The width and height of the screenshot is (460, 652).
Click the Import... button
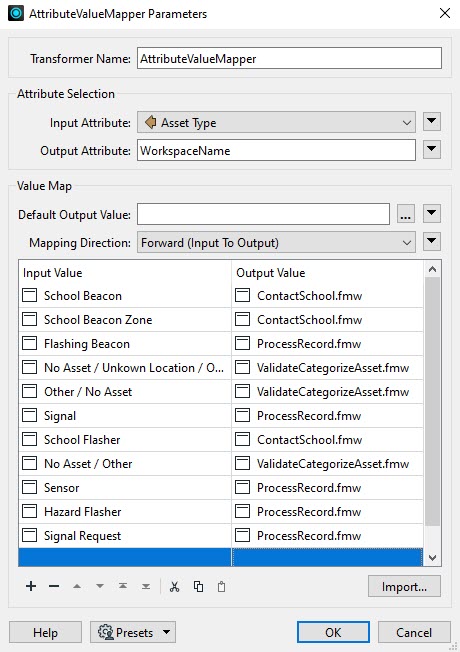(x=404, y=586)
